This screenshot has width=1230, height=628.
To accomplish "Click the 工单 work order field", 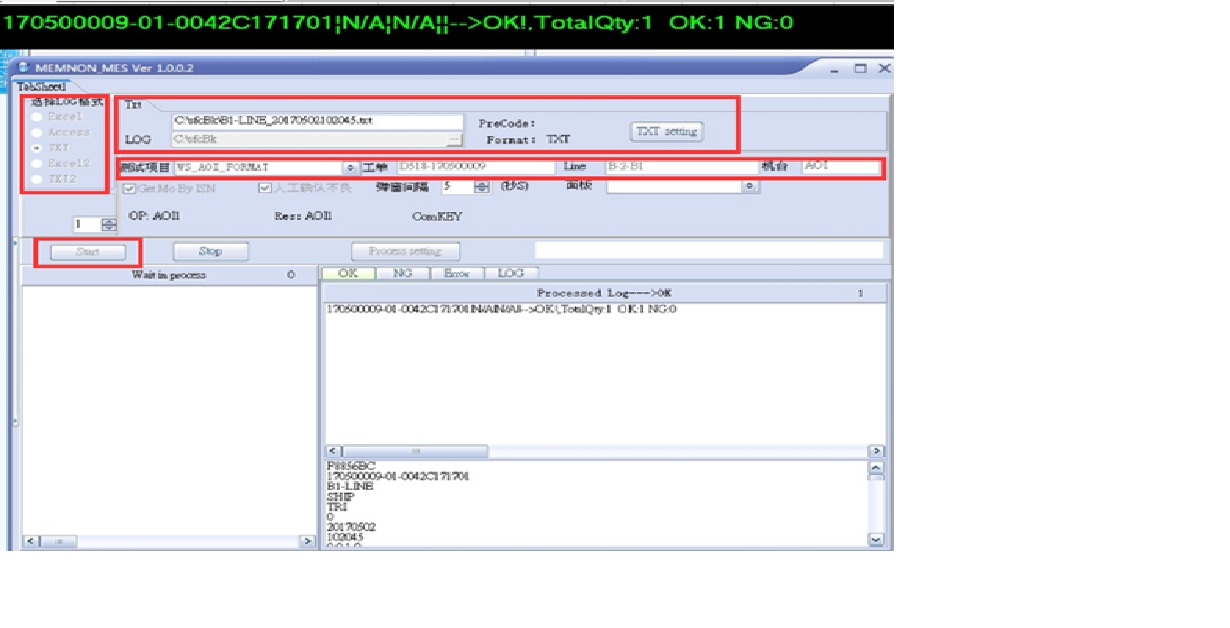I will point(475,167).
